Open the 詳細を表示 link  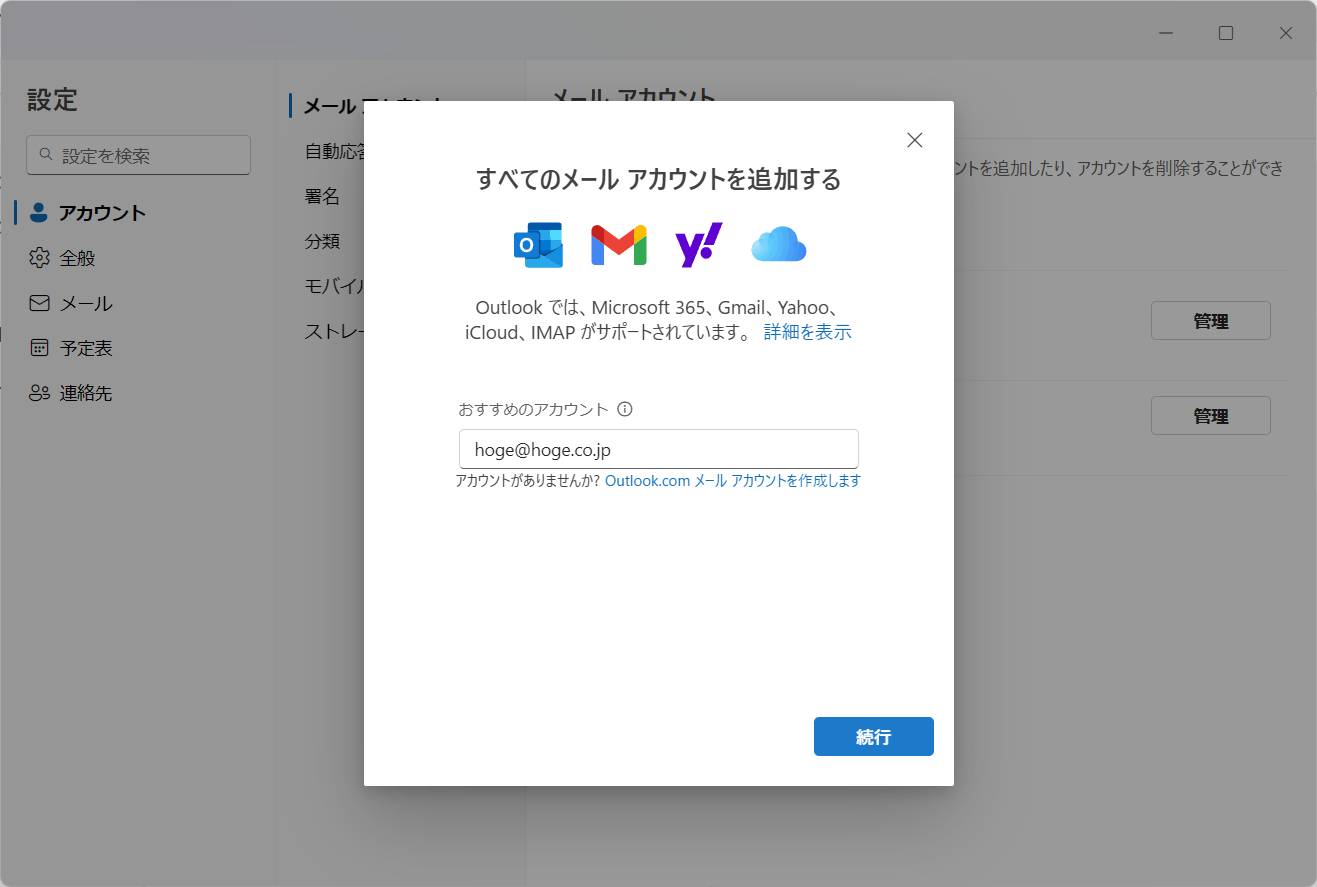click(x=808, y=332)
